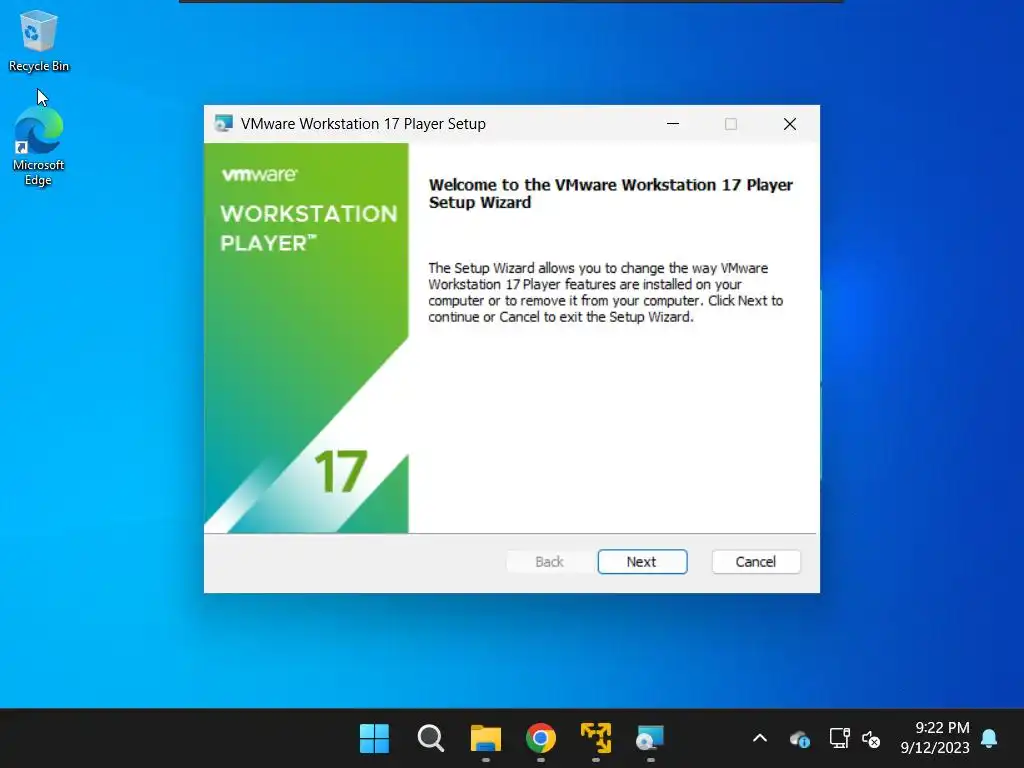Viewport: 1024px width, 768px height.
Task: Click the Setup Wizard description paragraph
Action: [x=605, y=293]
